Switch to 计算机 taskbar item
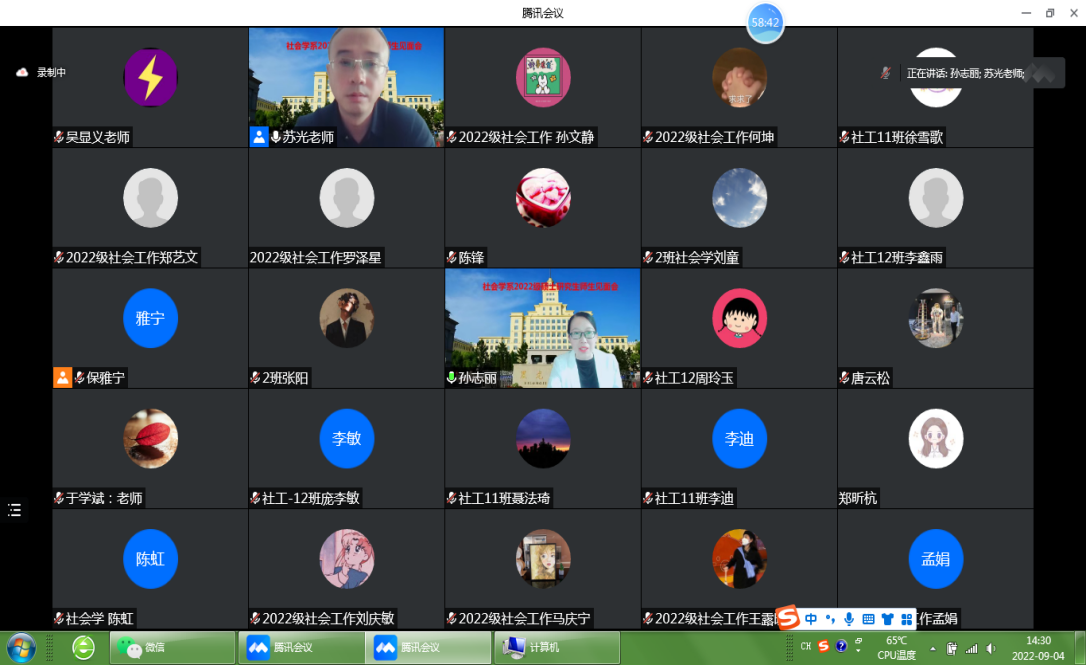Image resolution: width=1086 pixels, height=665 pixels. pos(556,647)
